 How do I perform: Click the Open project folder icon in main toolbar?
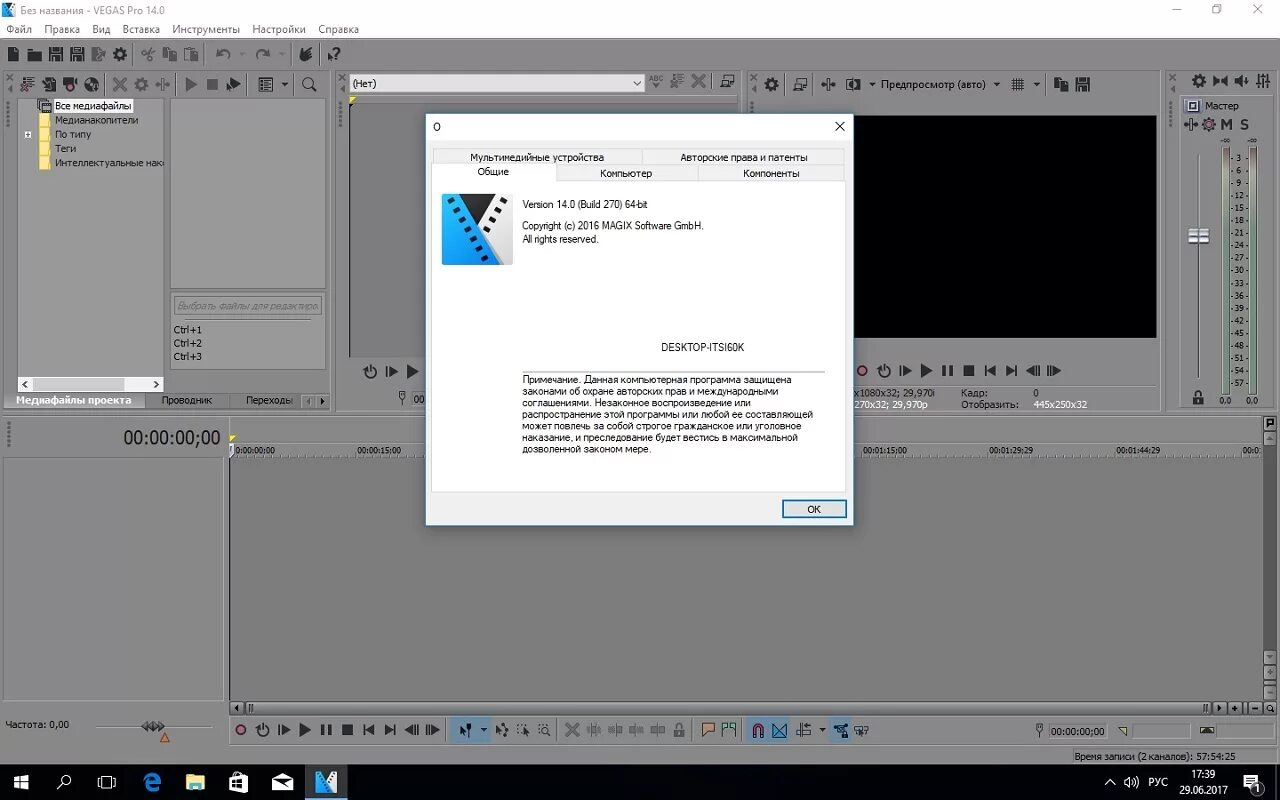[x=35, y=55]
